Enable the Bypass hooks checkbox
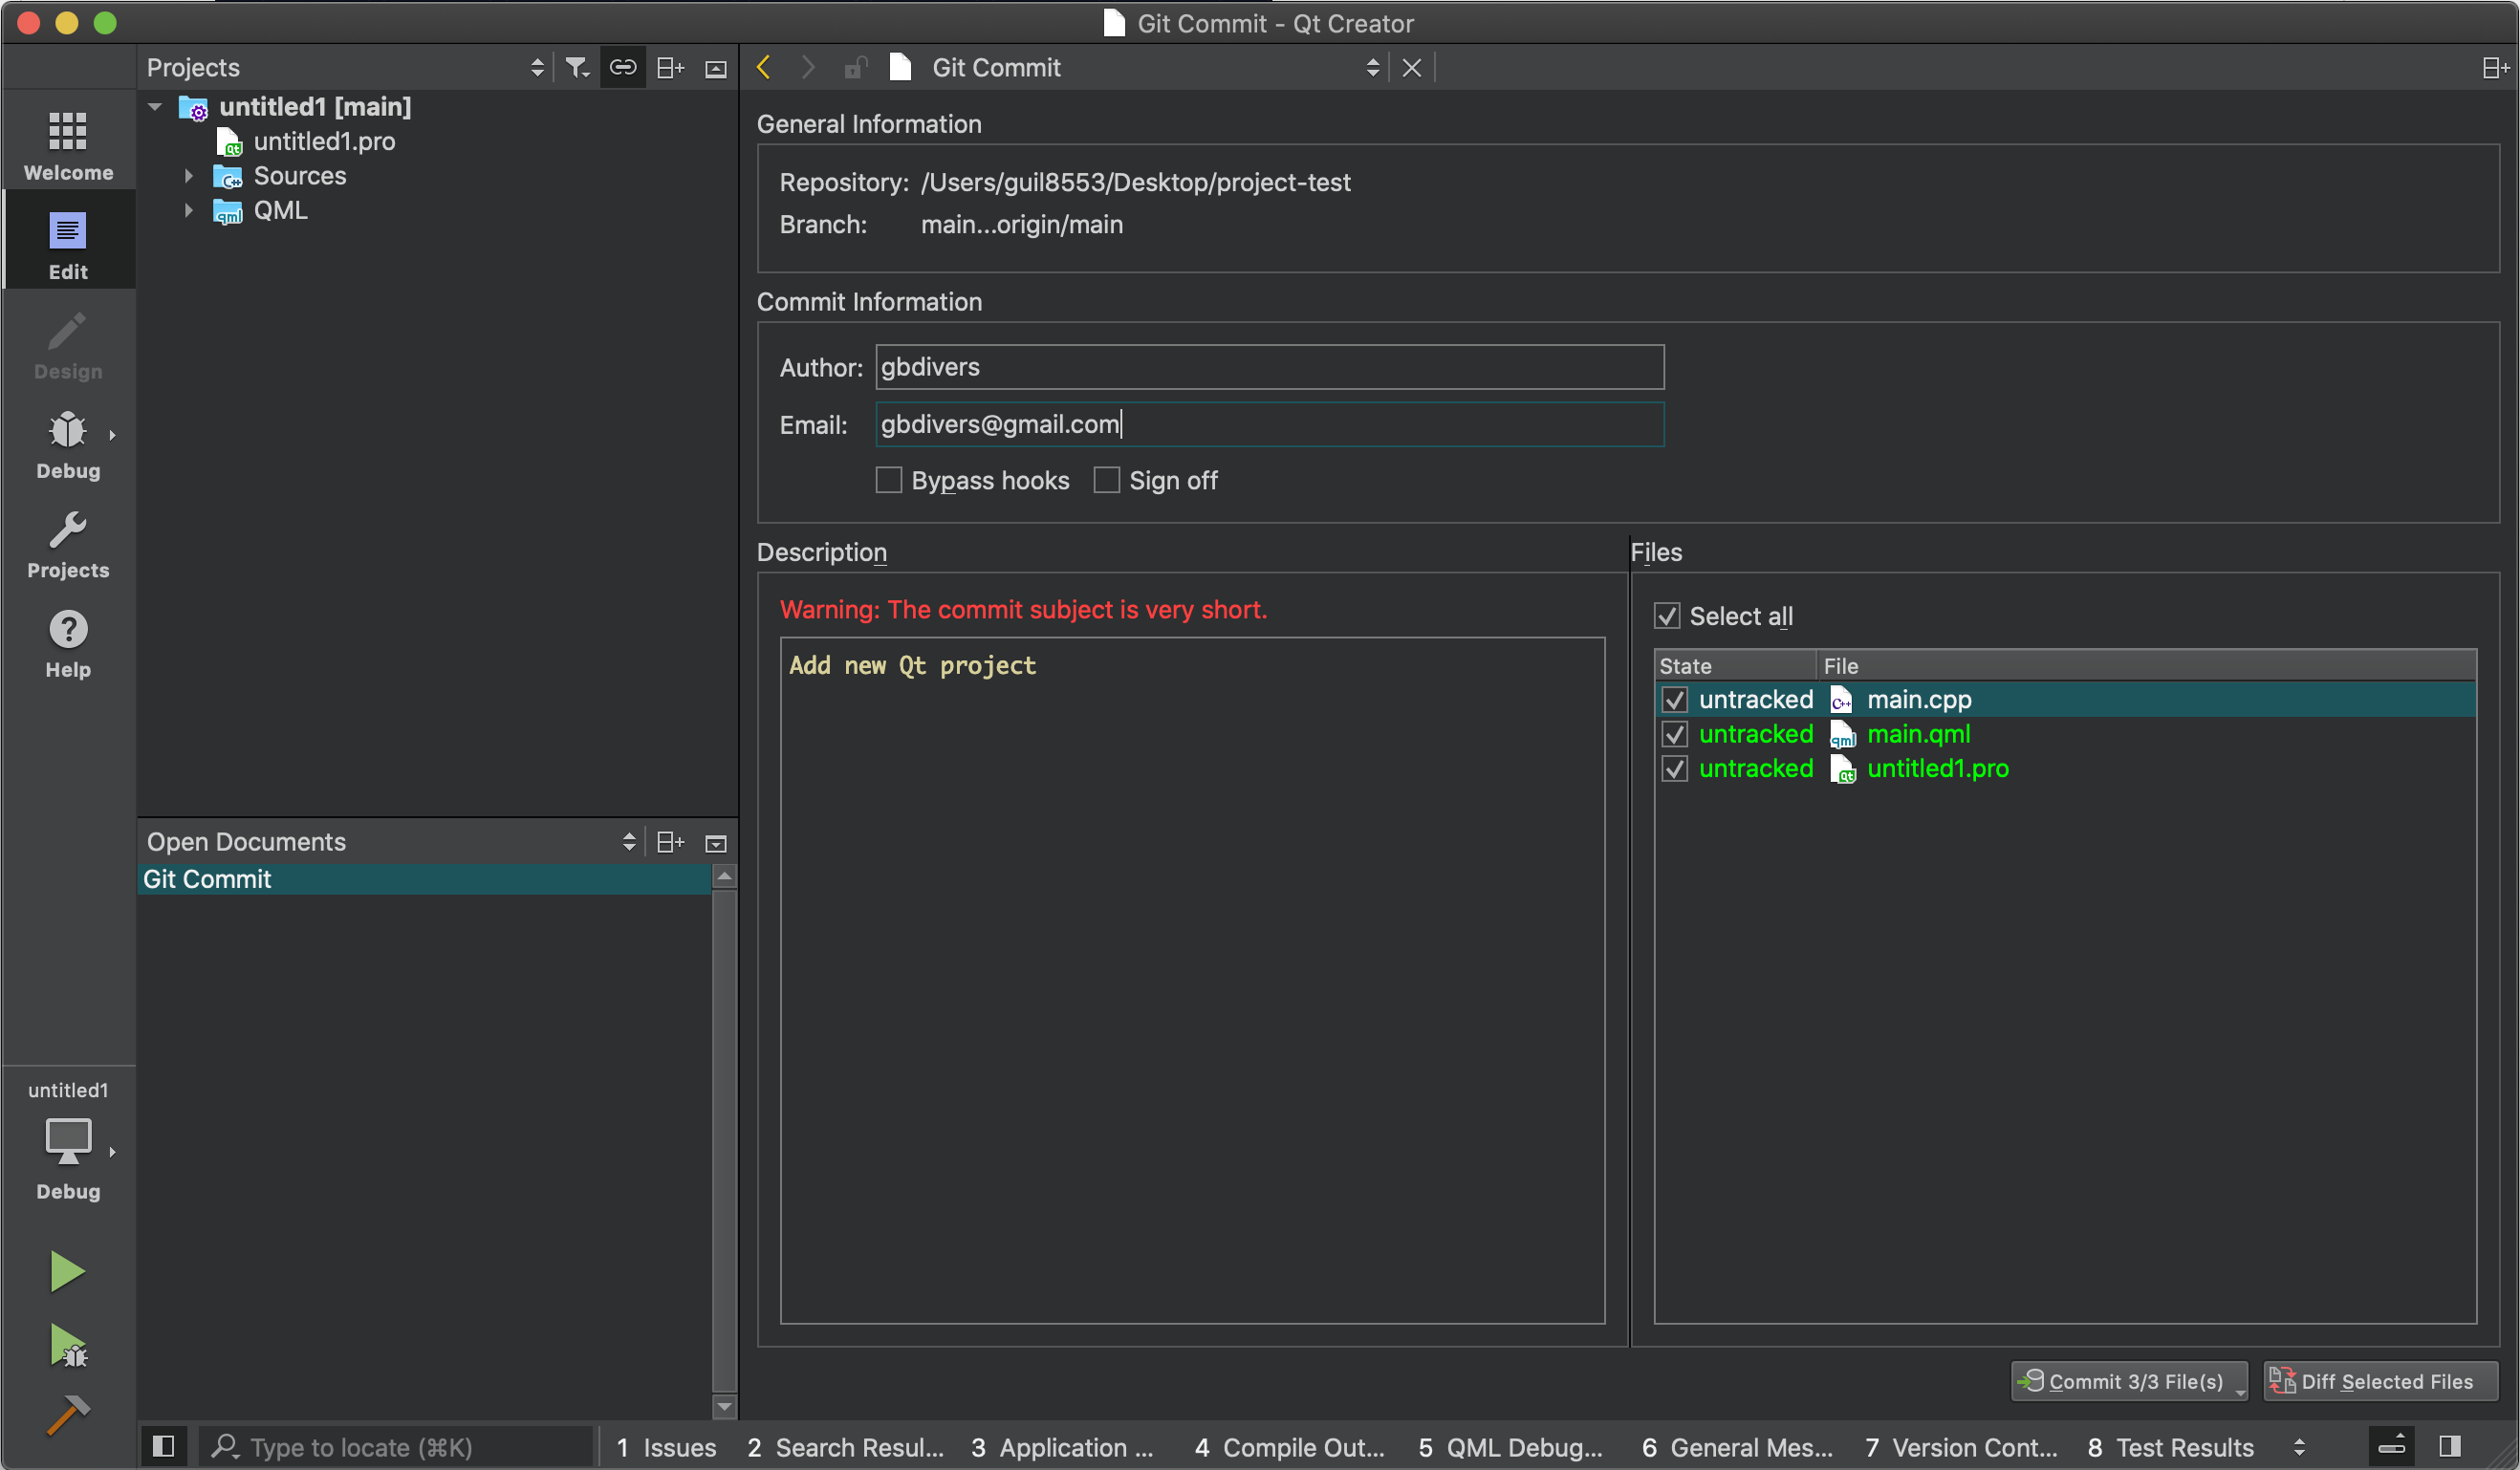This screenshot has width=2520, height=1470. coord(889,480)
